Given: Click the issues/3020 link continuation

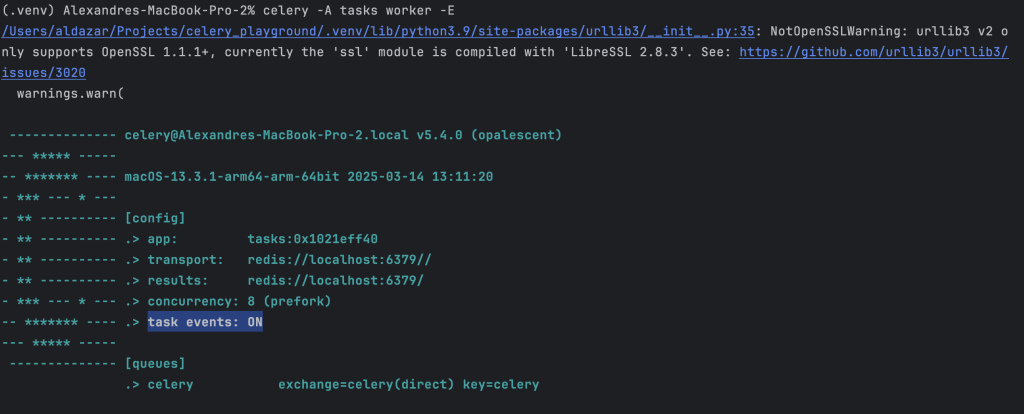Looking at the screenshot, I should [44, 72].
